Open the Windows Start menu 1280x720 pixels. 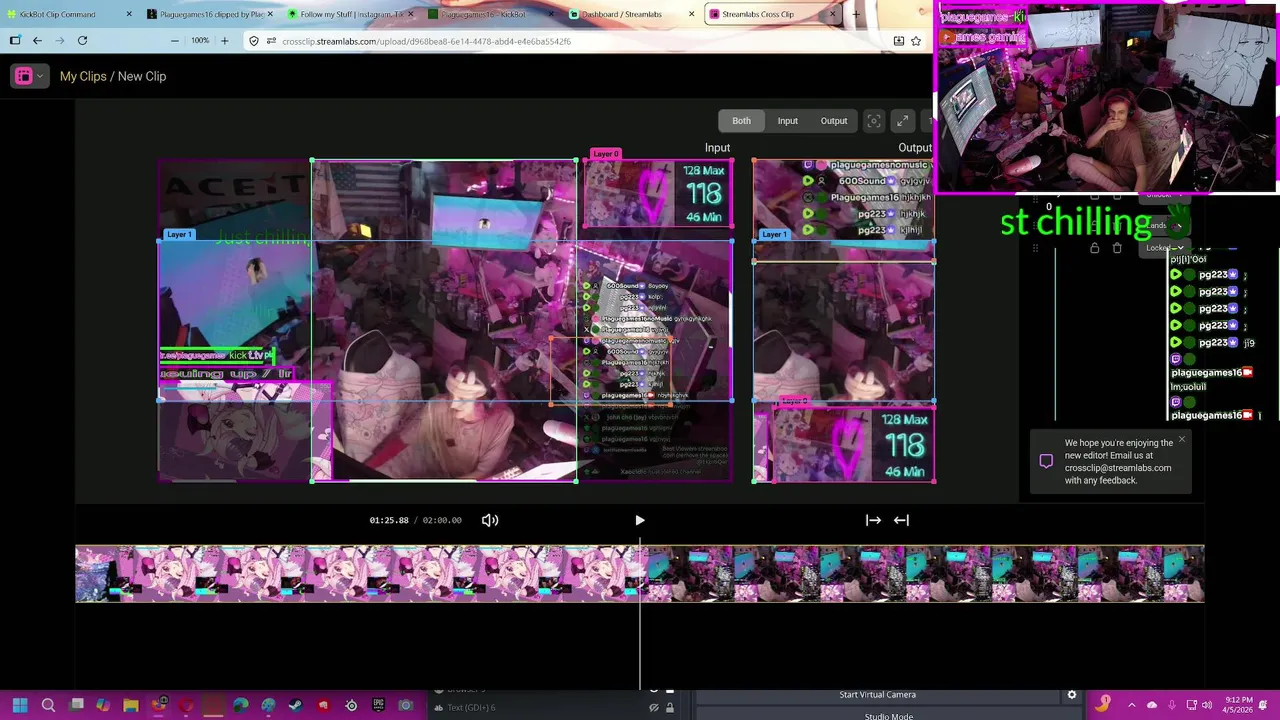pos(19,706)
